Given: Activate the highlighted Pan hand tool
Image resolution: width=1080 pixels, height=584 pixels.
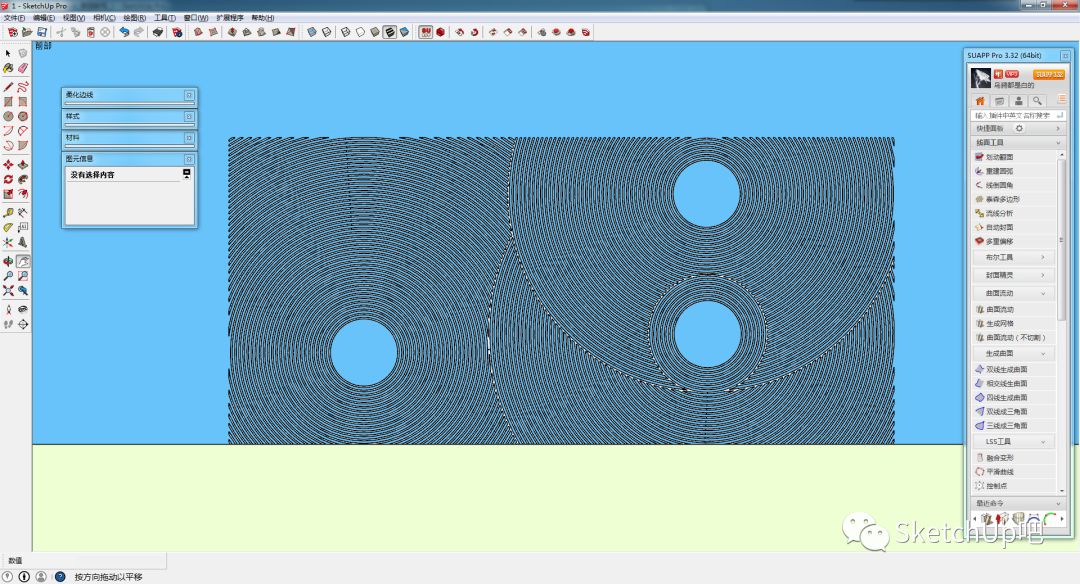Looking at the screenshot, I should 23,261.
